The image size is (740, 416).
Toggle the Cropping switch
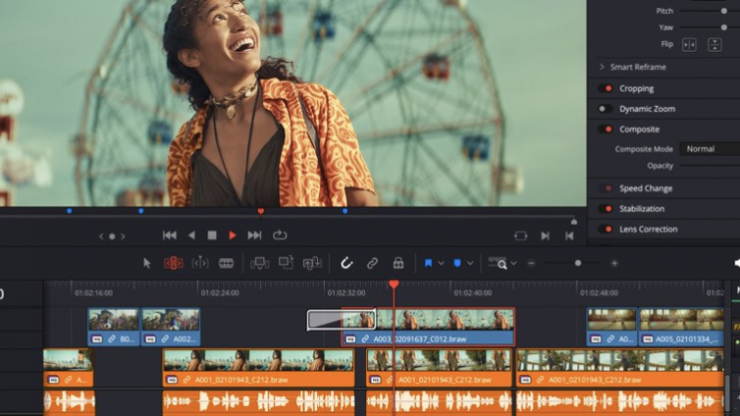coord(605,88)
